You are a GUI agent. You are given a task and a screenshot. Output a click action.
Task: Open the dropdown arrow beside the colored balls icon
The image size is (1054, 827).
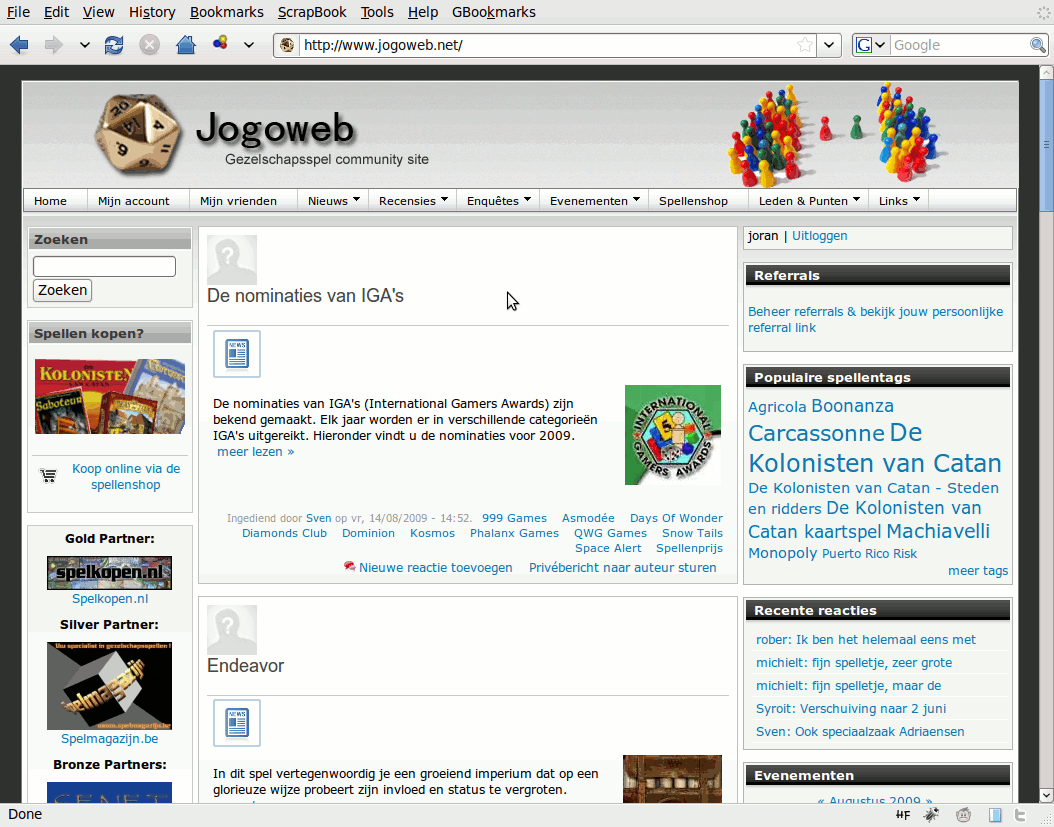249,45
